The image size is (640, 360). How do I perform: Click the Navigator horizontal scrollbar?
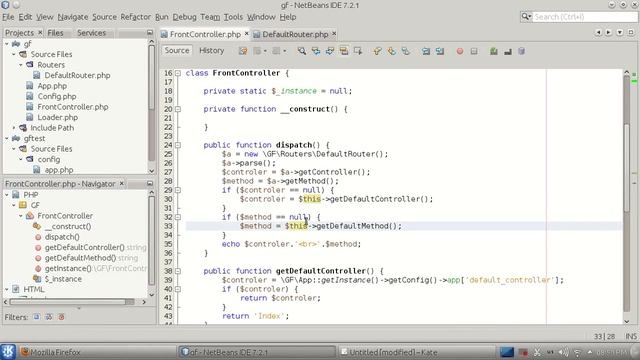(x=72, y=302)
